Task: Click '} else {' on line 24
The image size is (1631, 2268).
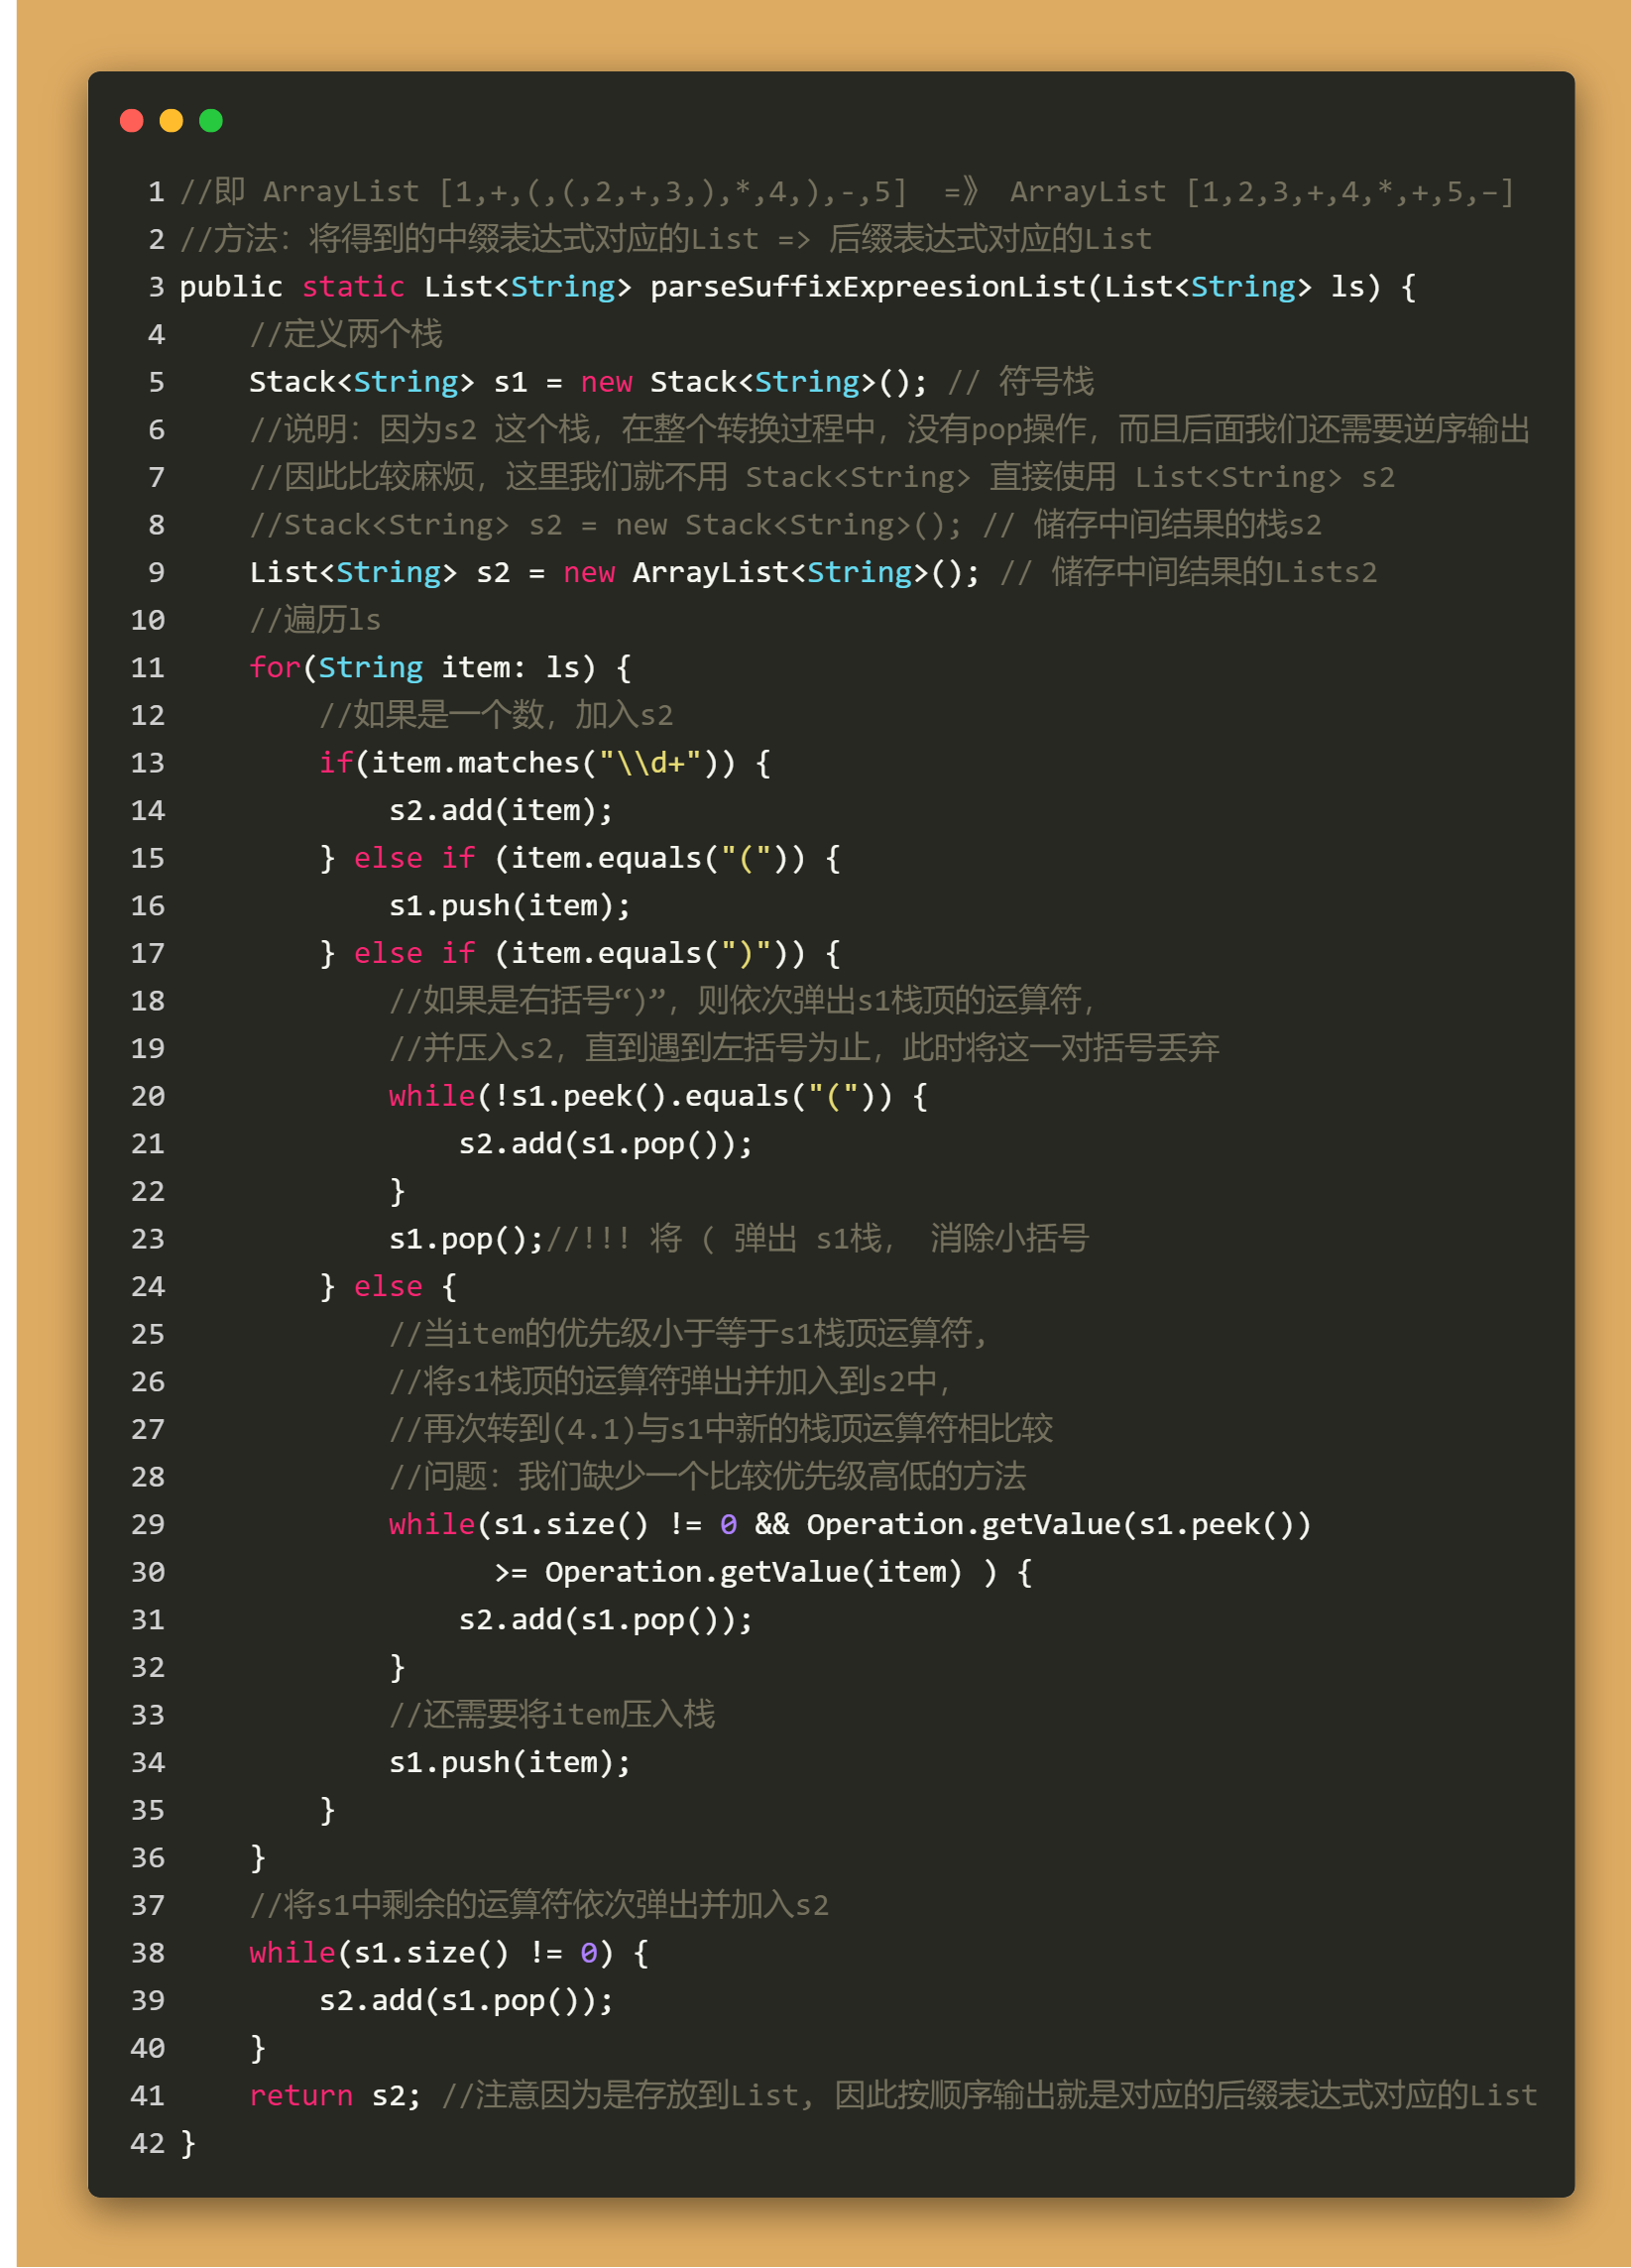Action: 388,1287
